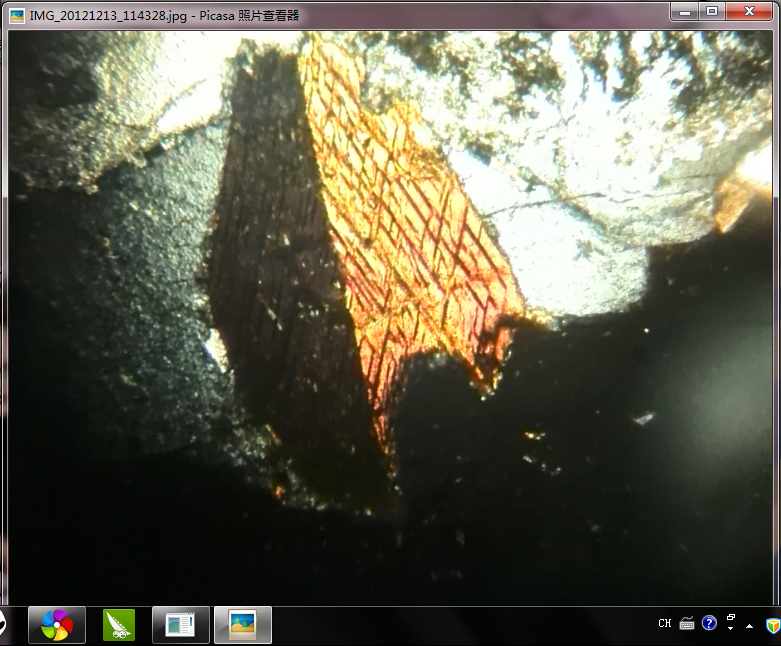Minimize the Picasa Photo Viewer window
Screen dimensions: 781x646
pyautogui.click(x=685, y=11)
